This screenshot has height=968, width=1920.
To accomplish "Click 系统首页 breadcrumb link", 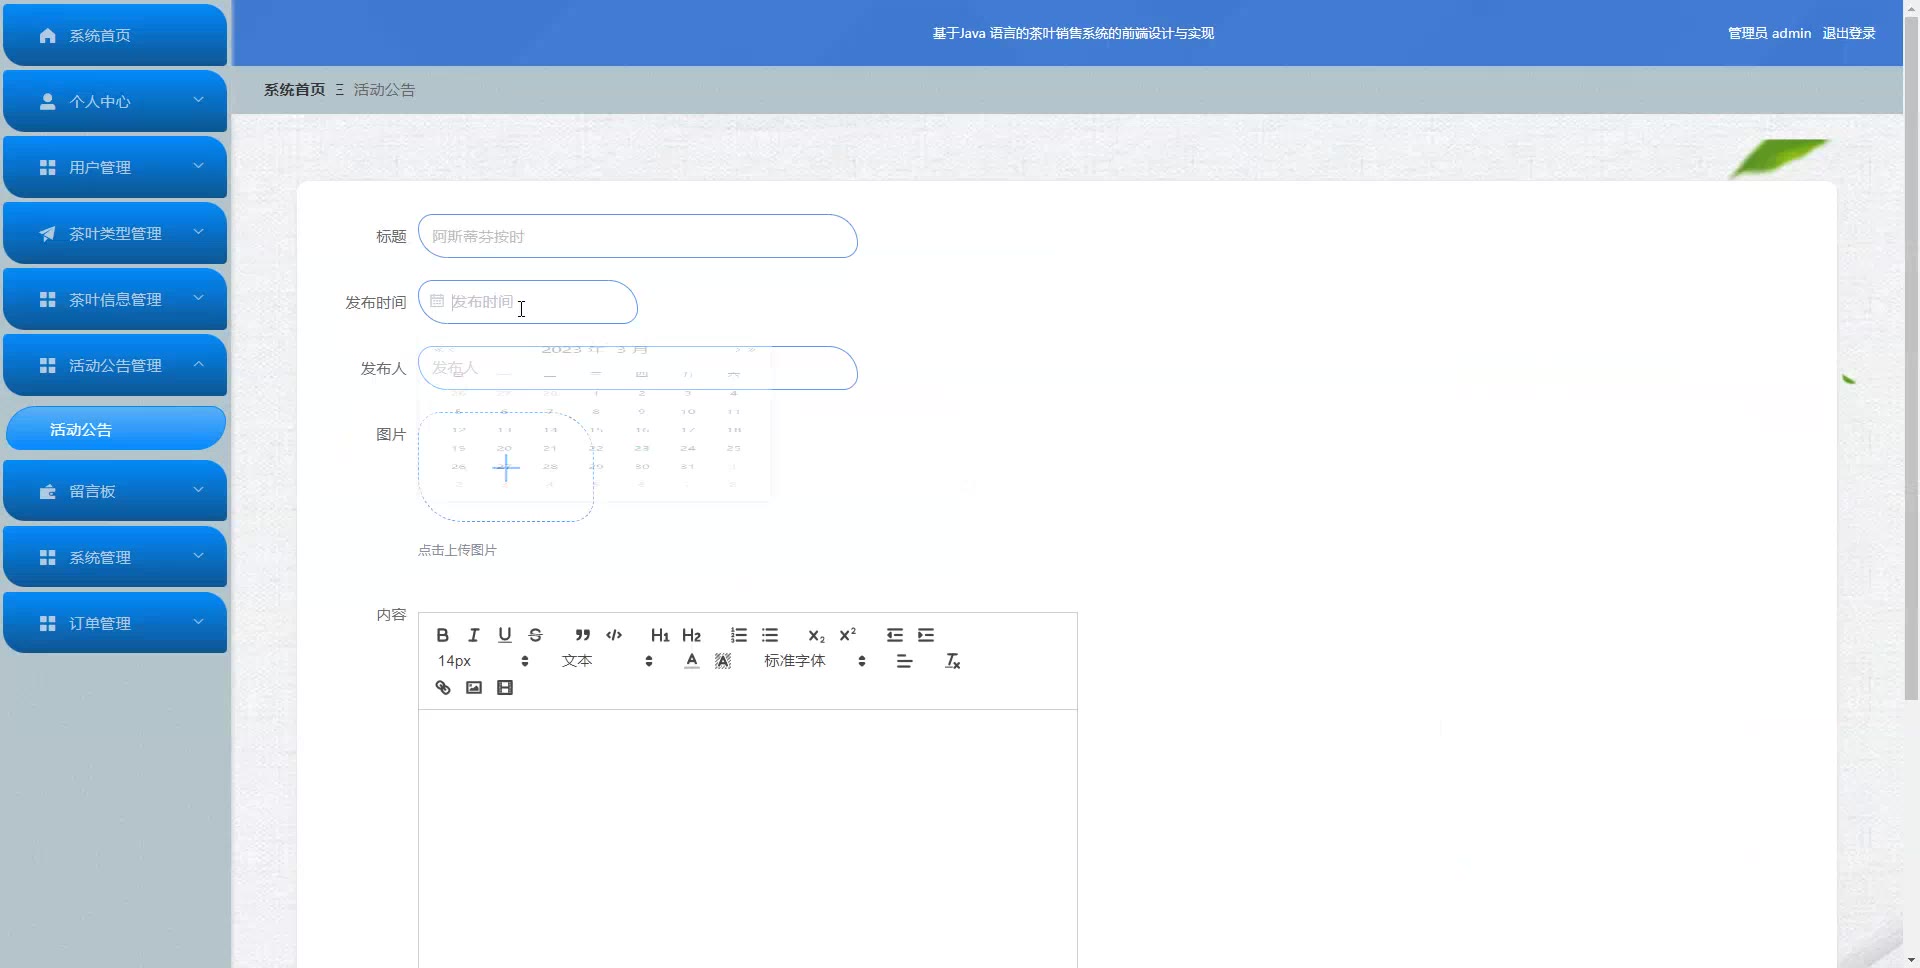I will (294, 90).
